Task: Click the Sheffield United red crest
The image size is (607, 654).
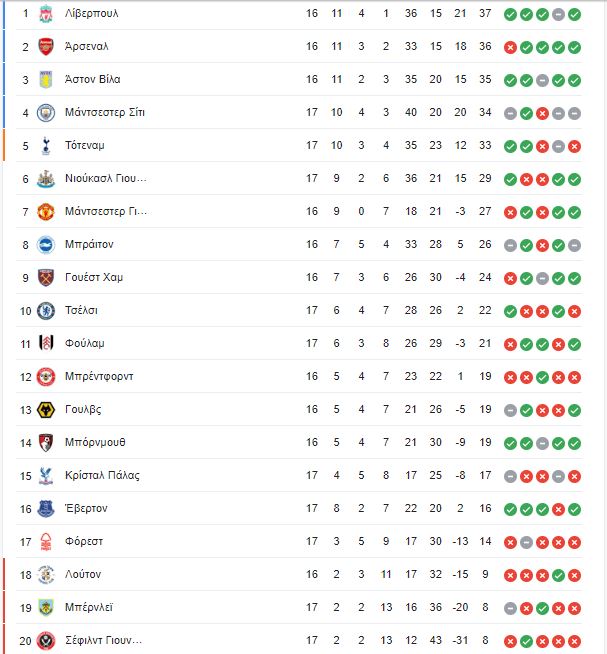Action: 46,641
